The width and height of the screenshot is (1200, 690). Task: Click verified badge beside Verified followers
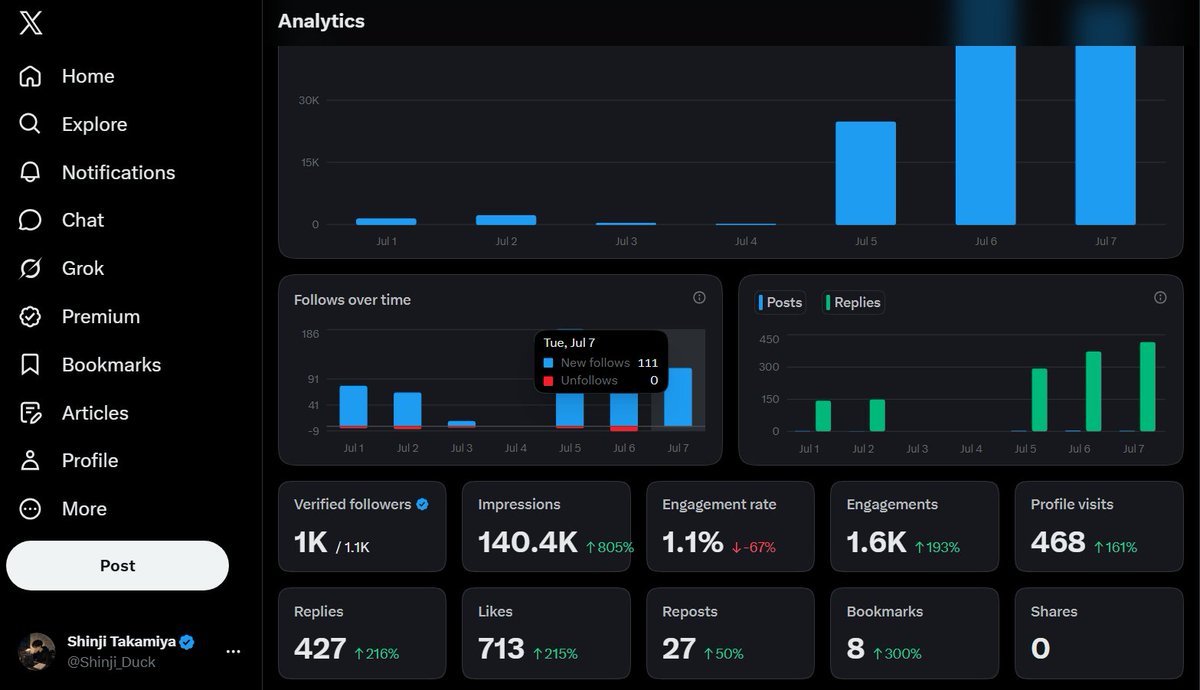pos(422,504)
